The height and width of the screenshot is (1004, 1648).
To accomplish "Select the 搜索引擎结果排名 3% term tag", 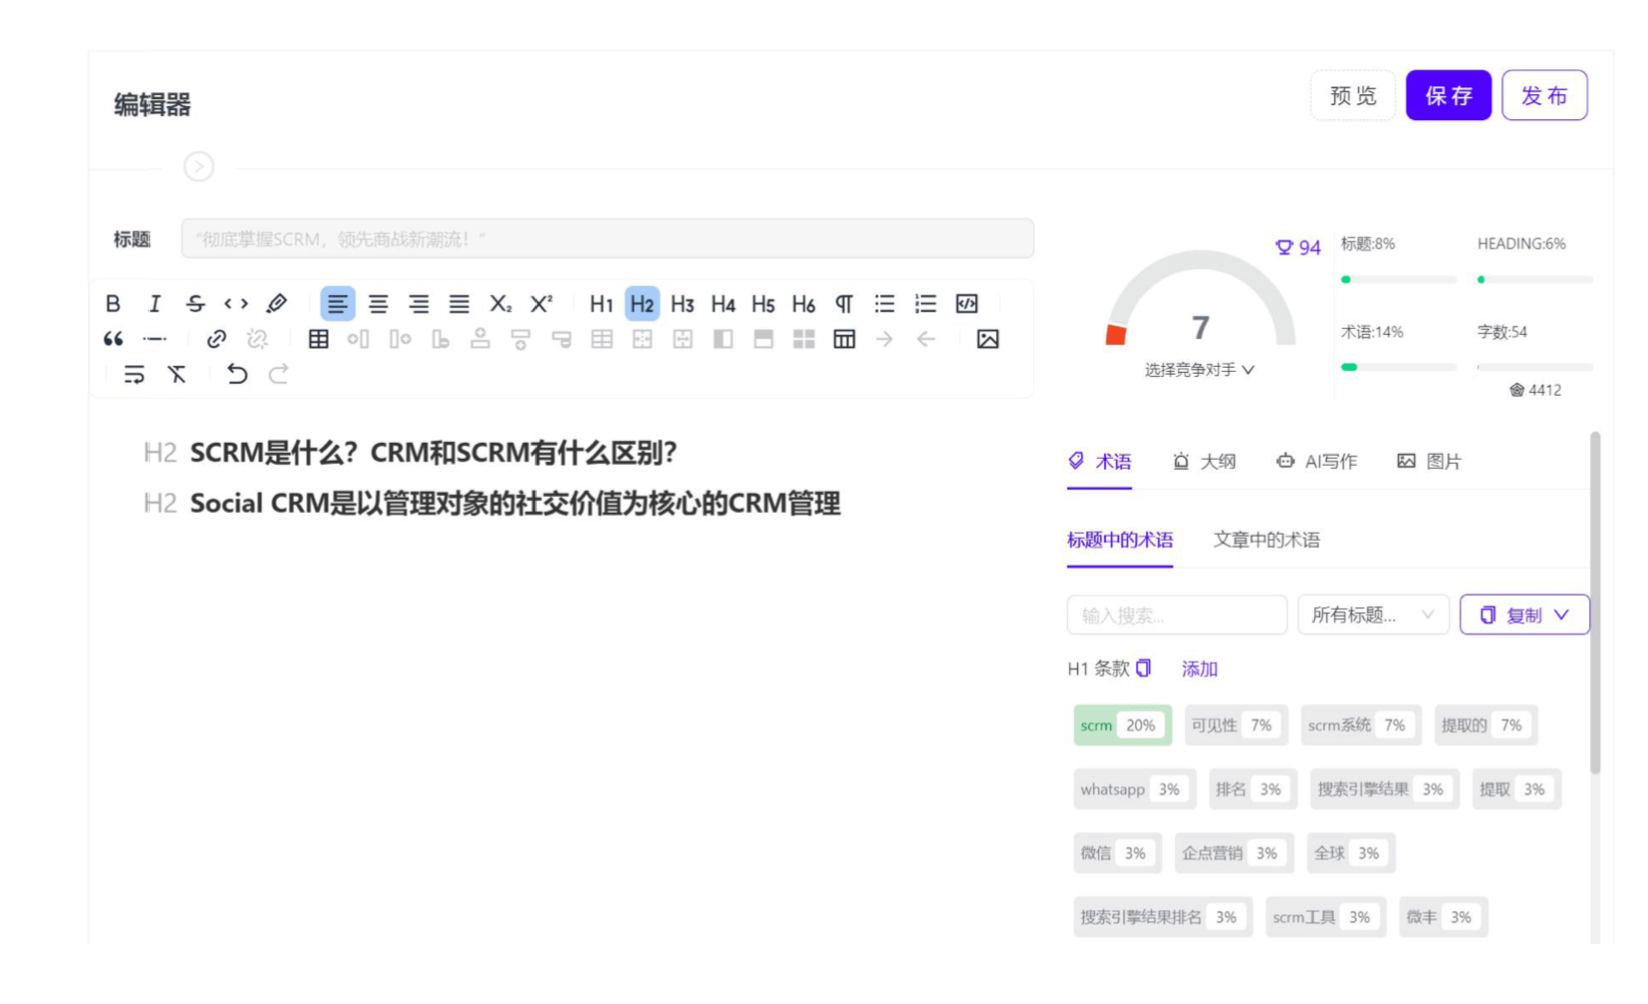I will click(x=1162, y=917).
